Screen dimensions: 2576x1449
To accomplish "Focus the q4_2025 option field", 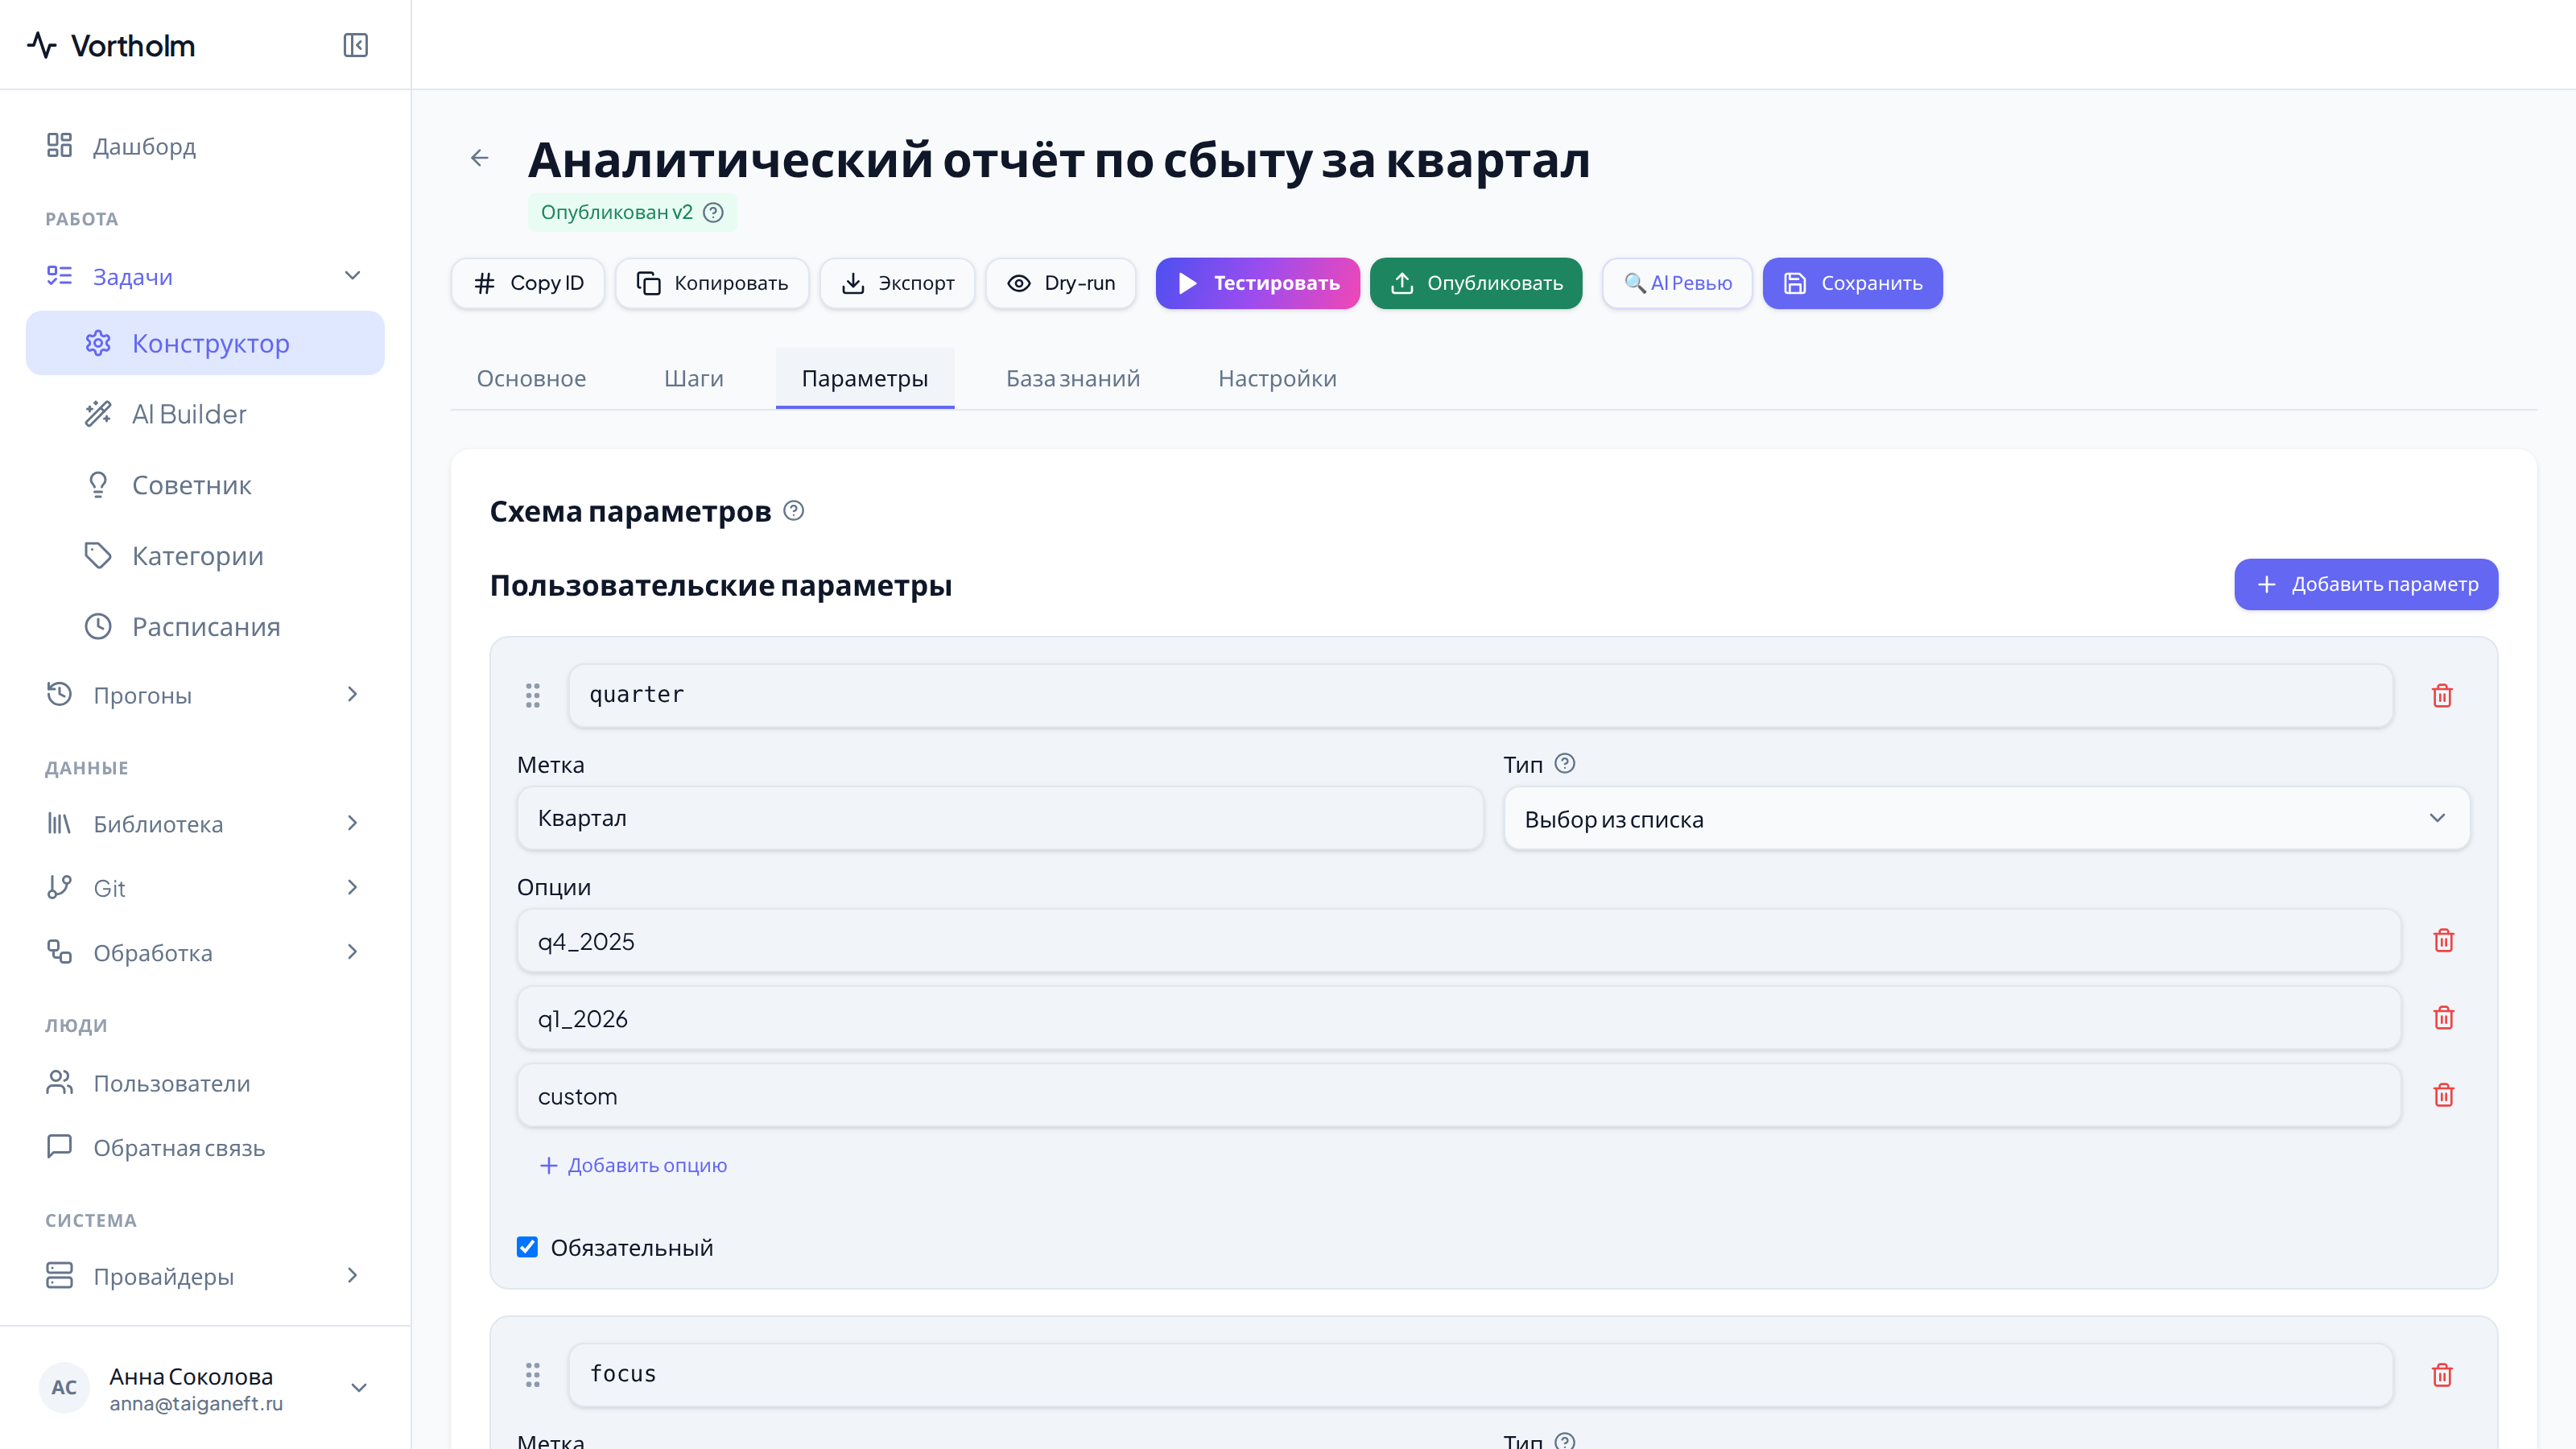I will tap(1459, 941).
